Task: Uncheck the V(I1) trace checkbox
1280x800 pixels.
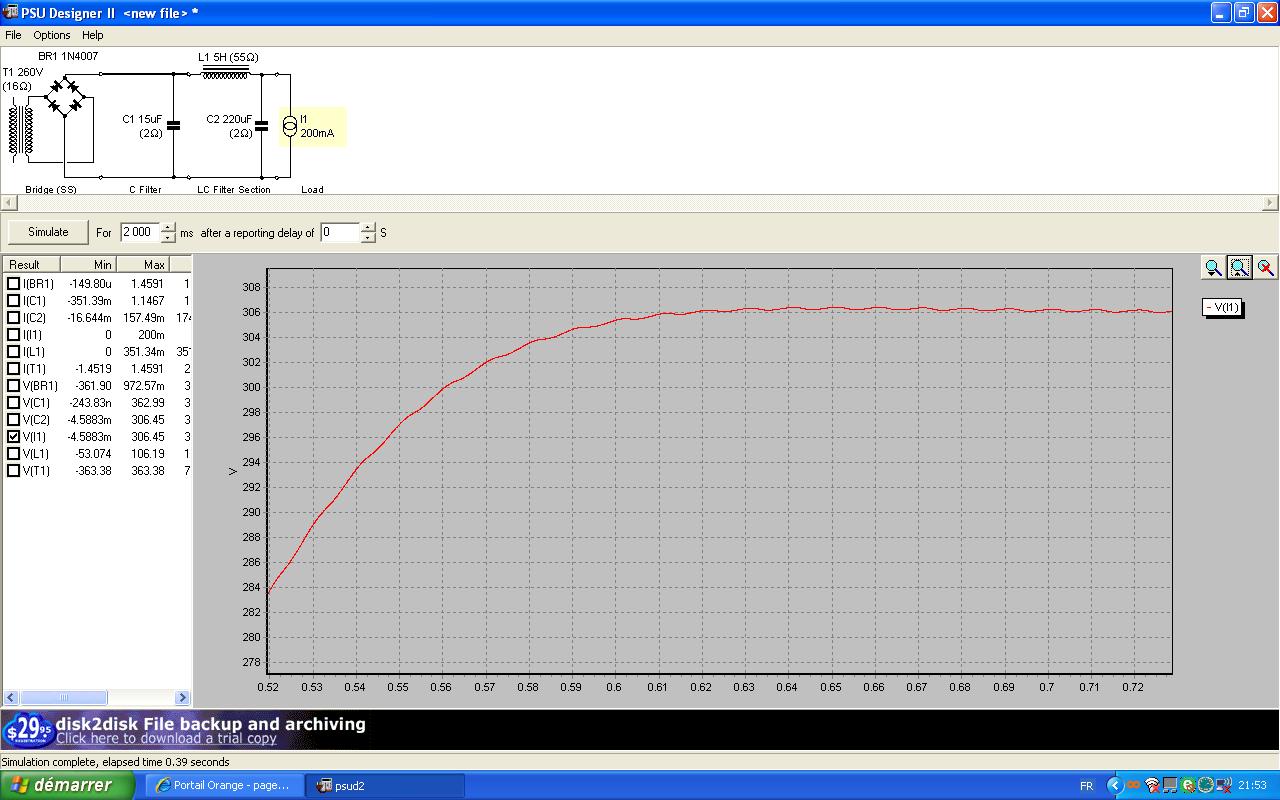Action: coord(13,437)
